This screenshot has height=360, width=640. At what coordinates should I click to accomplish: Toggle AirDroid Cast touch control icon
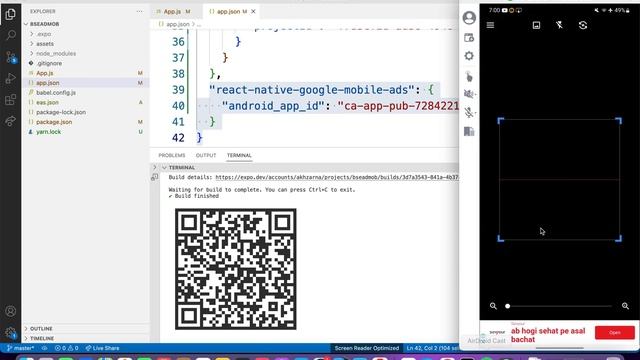pos(469,76)
